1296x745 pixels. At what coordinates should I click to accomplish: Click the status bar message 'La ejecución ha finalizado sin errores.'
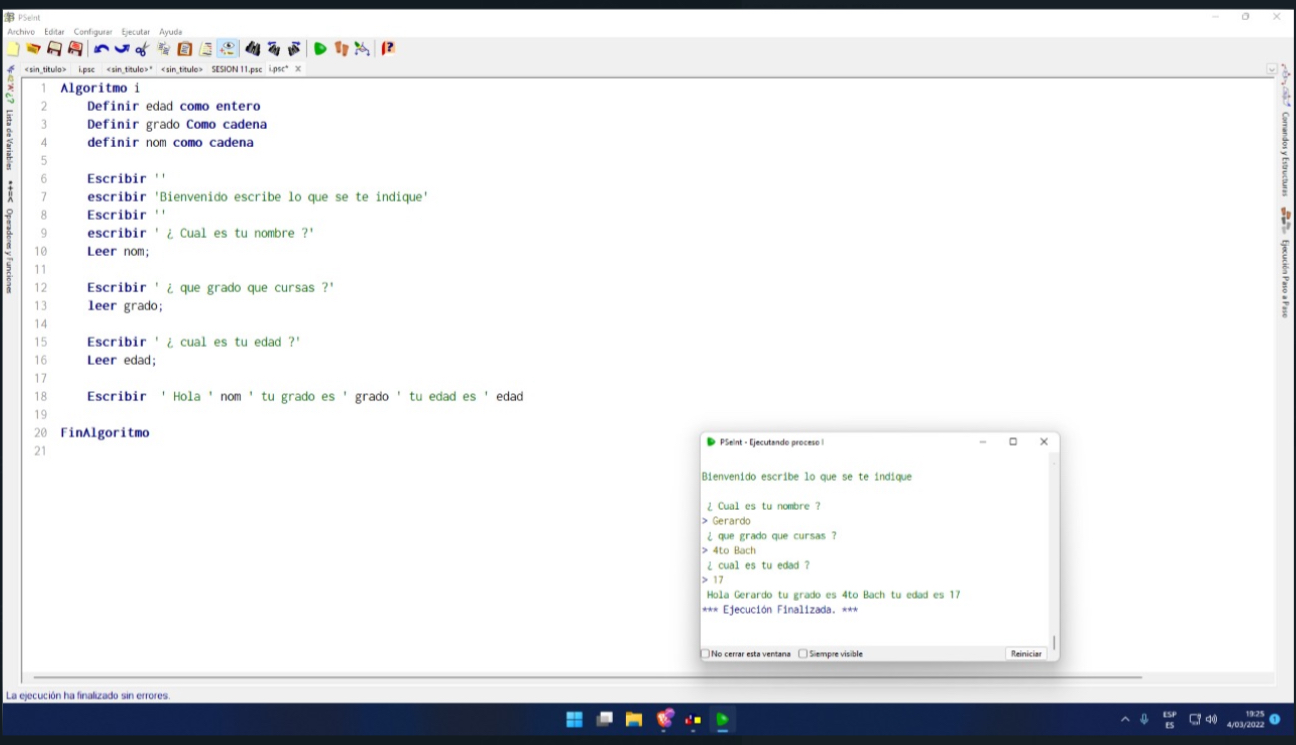pyautogui.click(x=88, y=695)
